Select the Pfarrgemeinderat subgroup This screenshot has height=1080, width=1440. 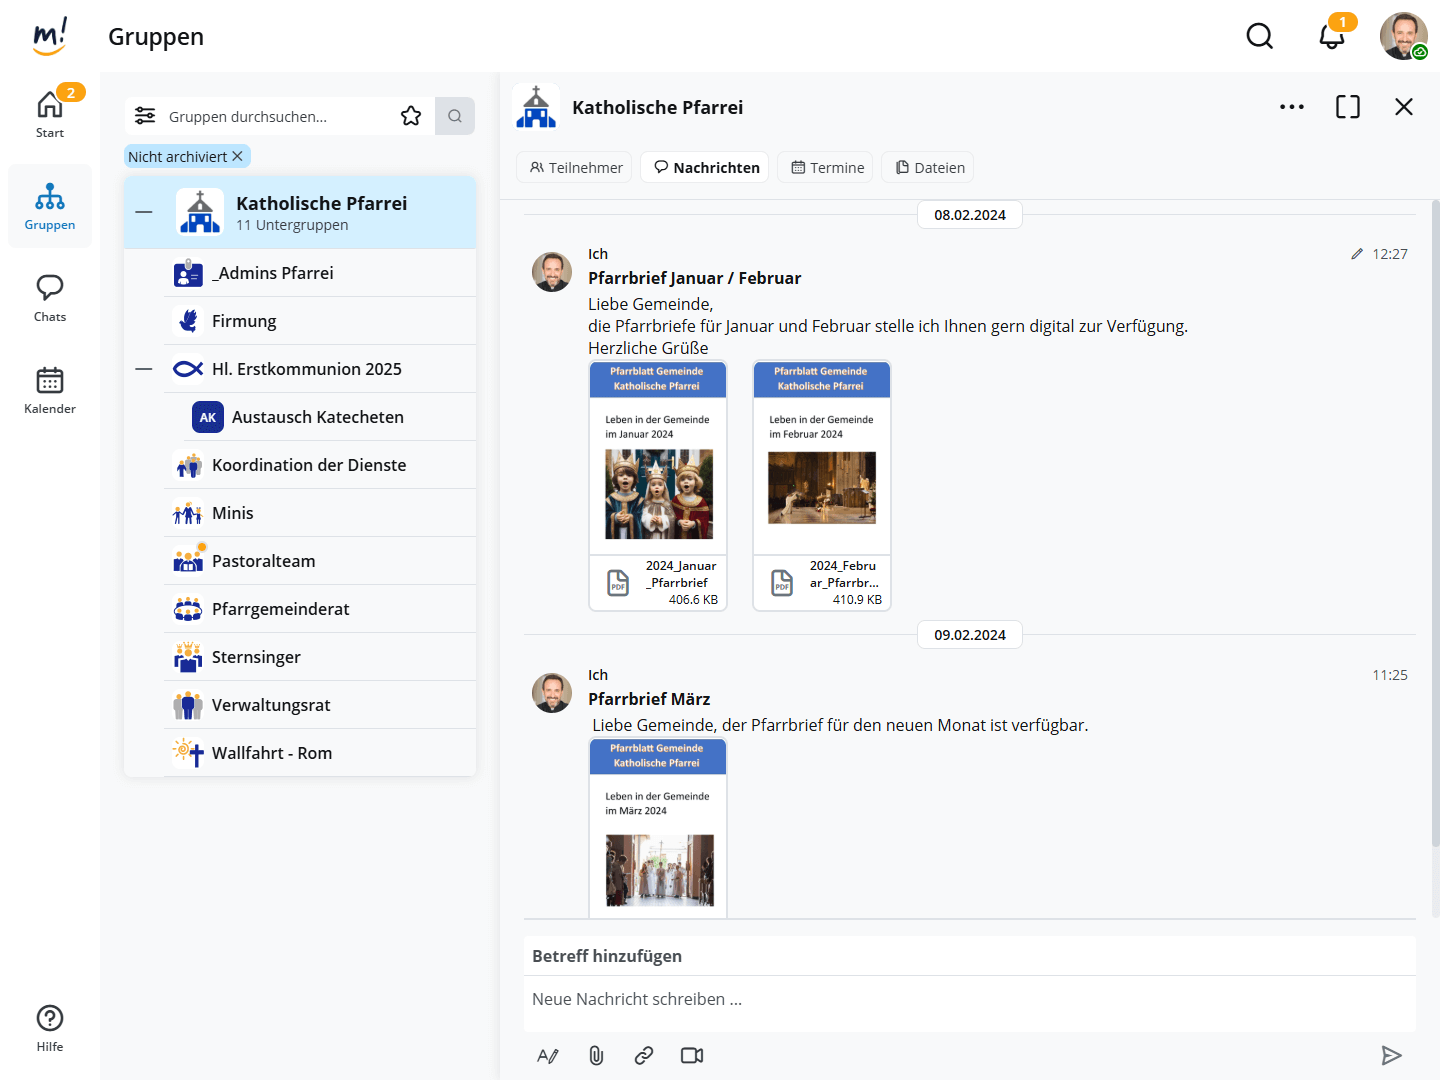tap(280, 609)
